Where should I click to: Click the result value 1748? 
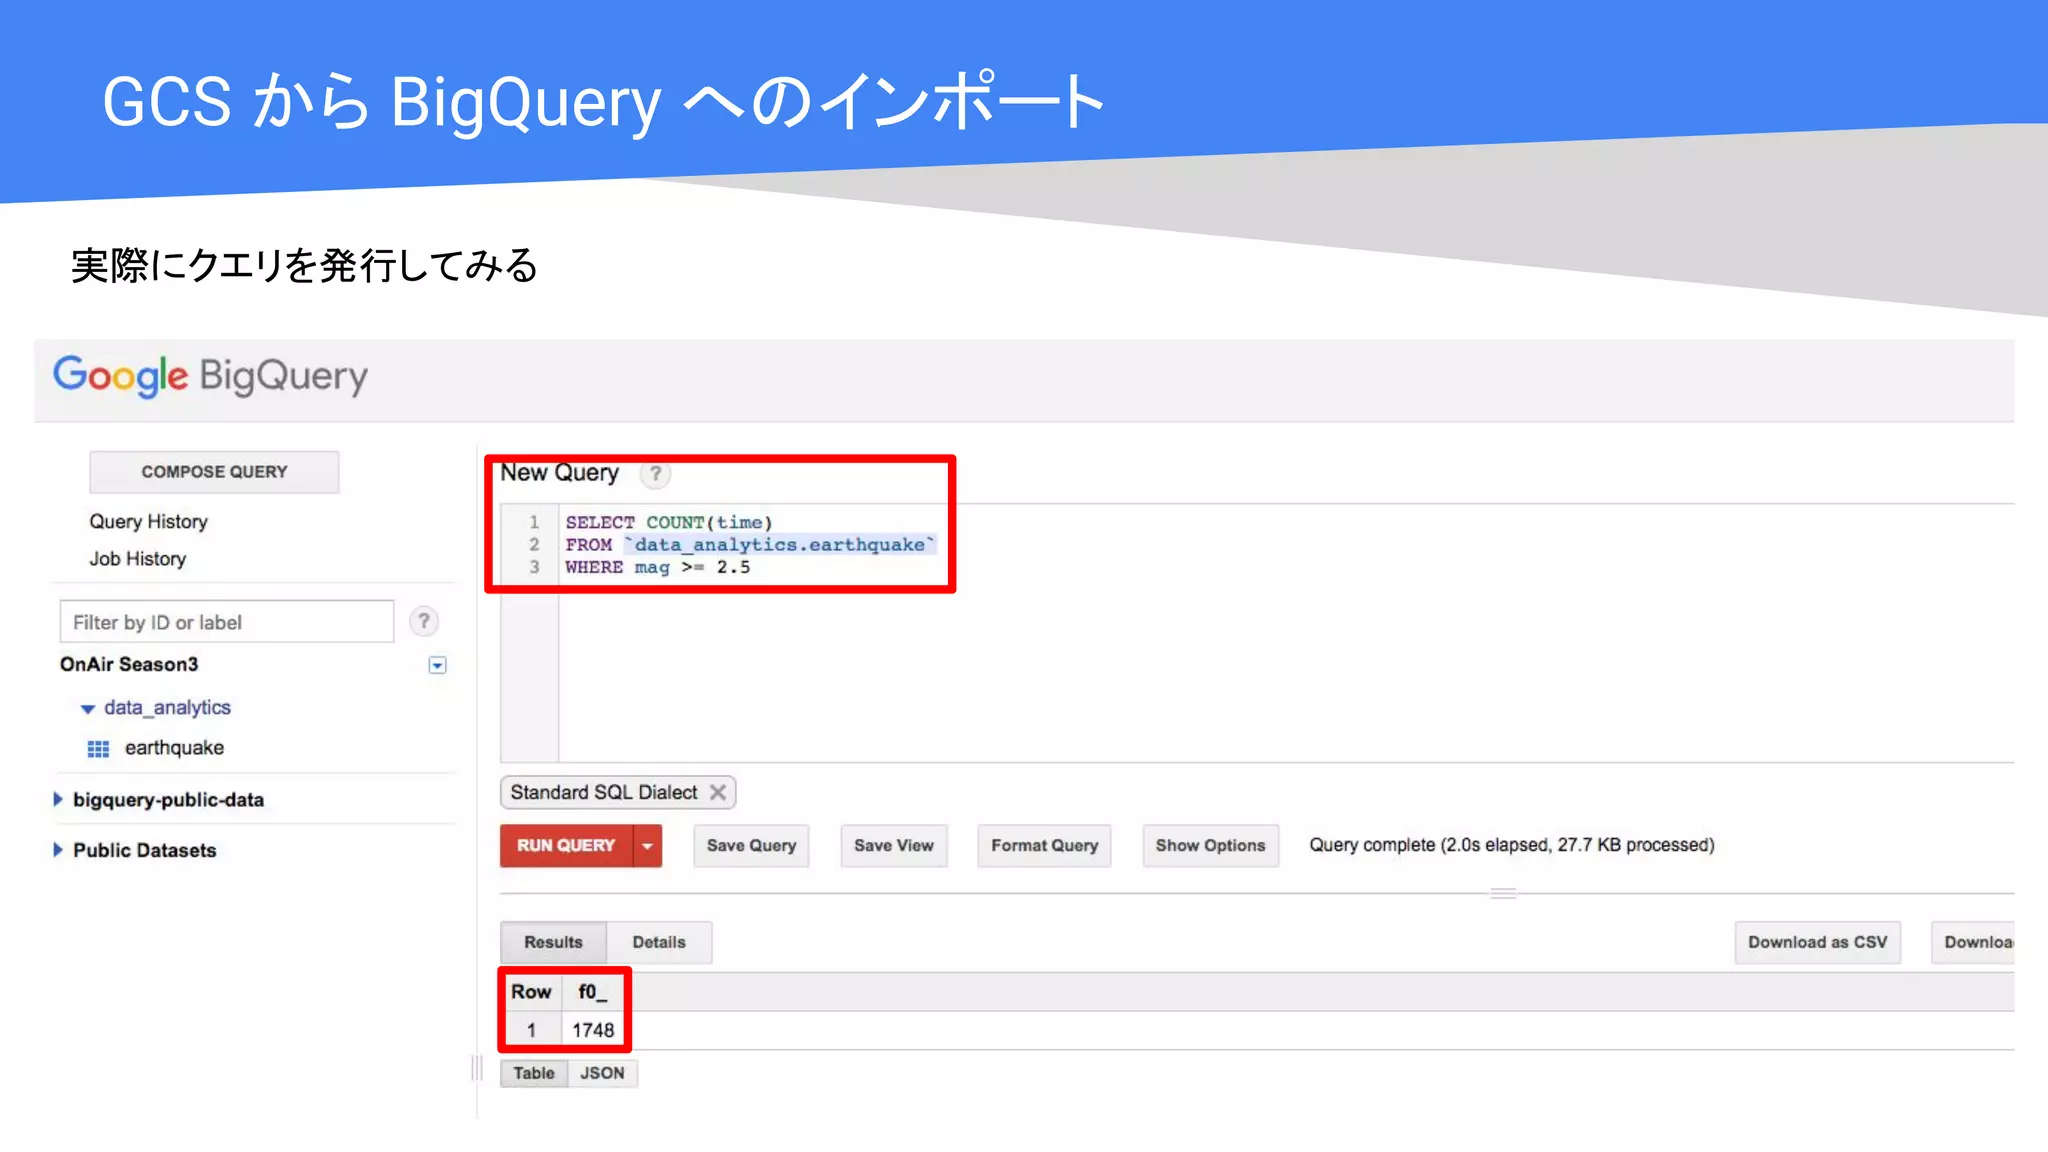(x=593, y=1030)
